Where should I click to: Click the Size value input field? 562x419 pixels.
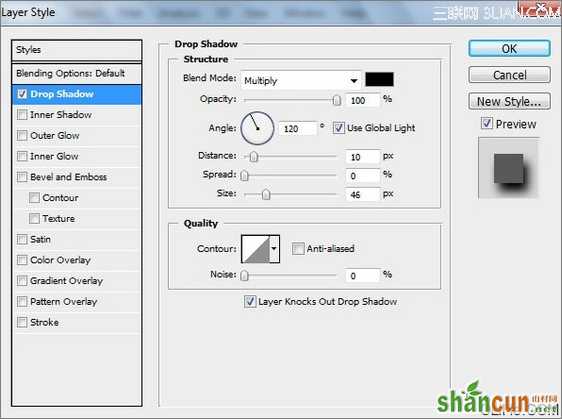point(363,195)
